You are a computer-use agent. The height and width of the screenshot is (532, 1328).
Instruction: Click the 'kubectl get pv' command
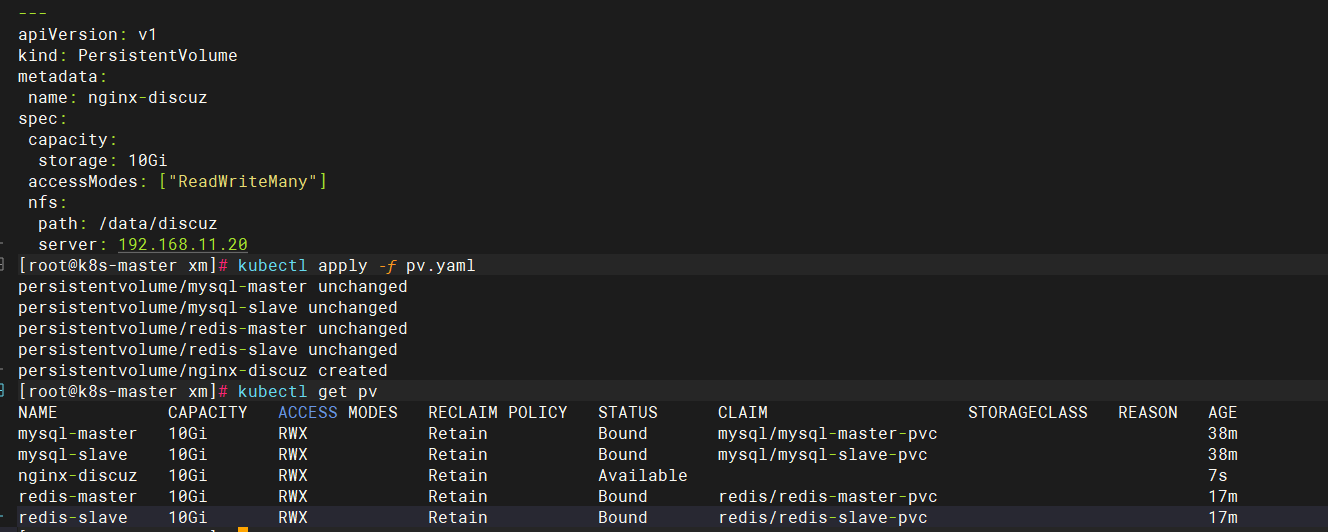pos(308,391)
